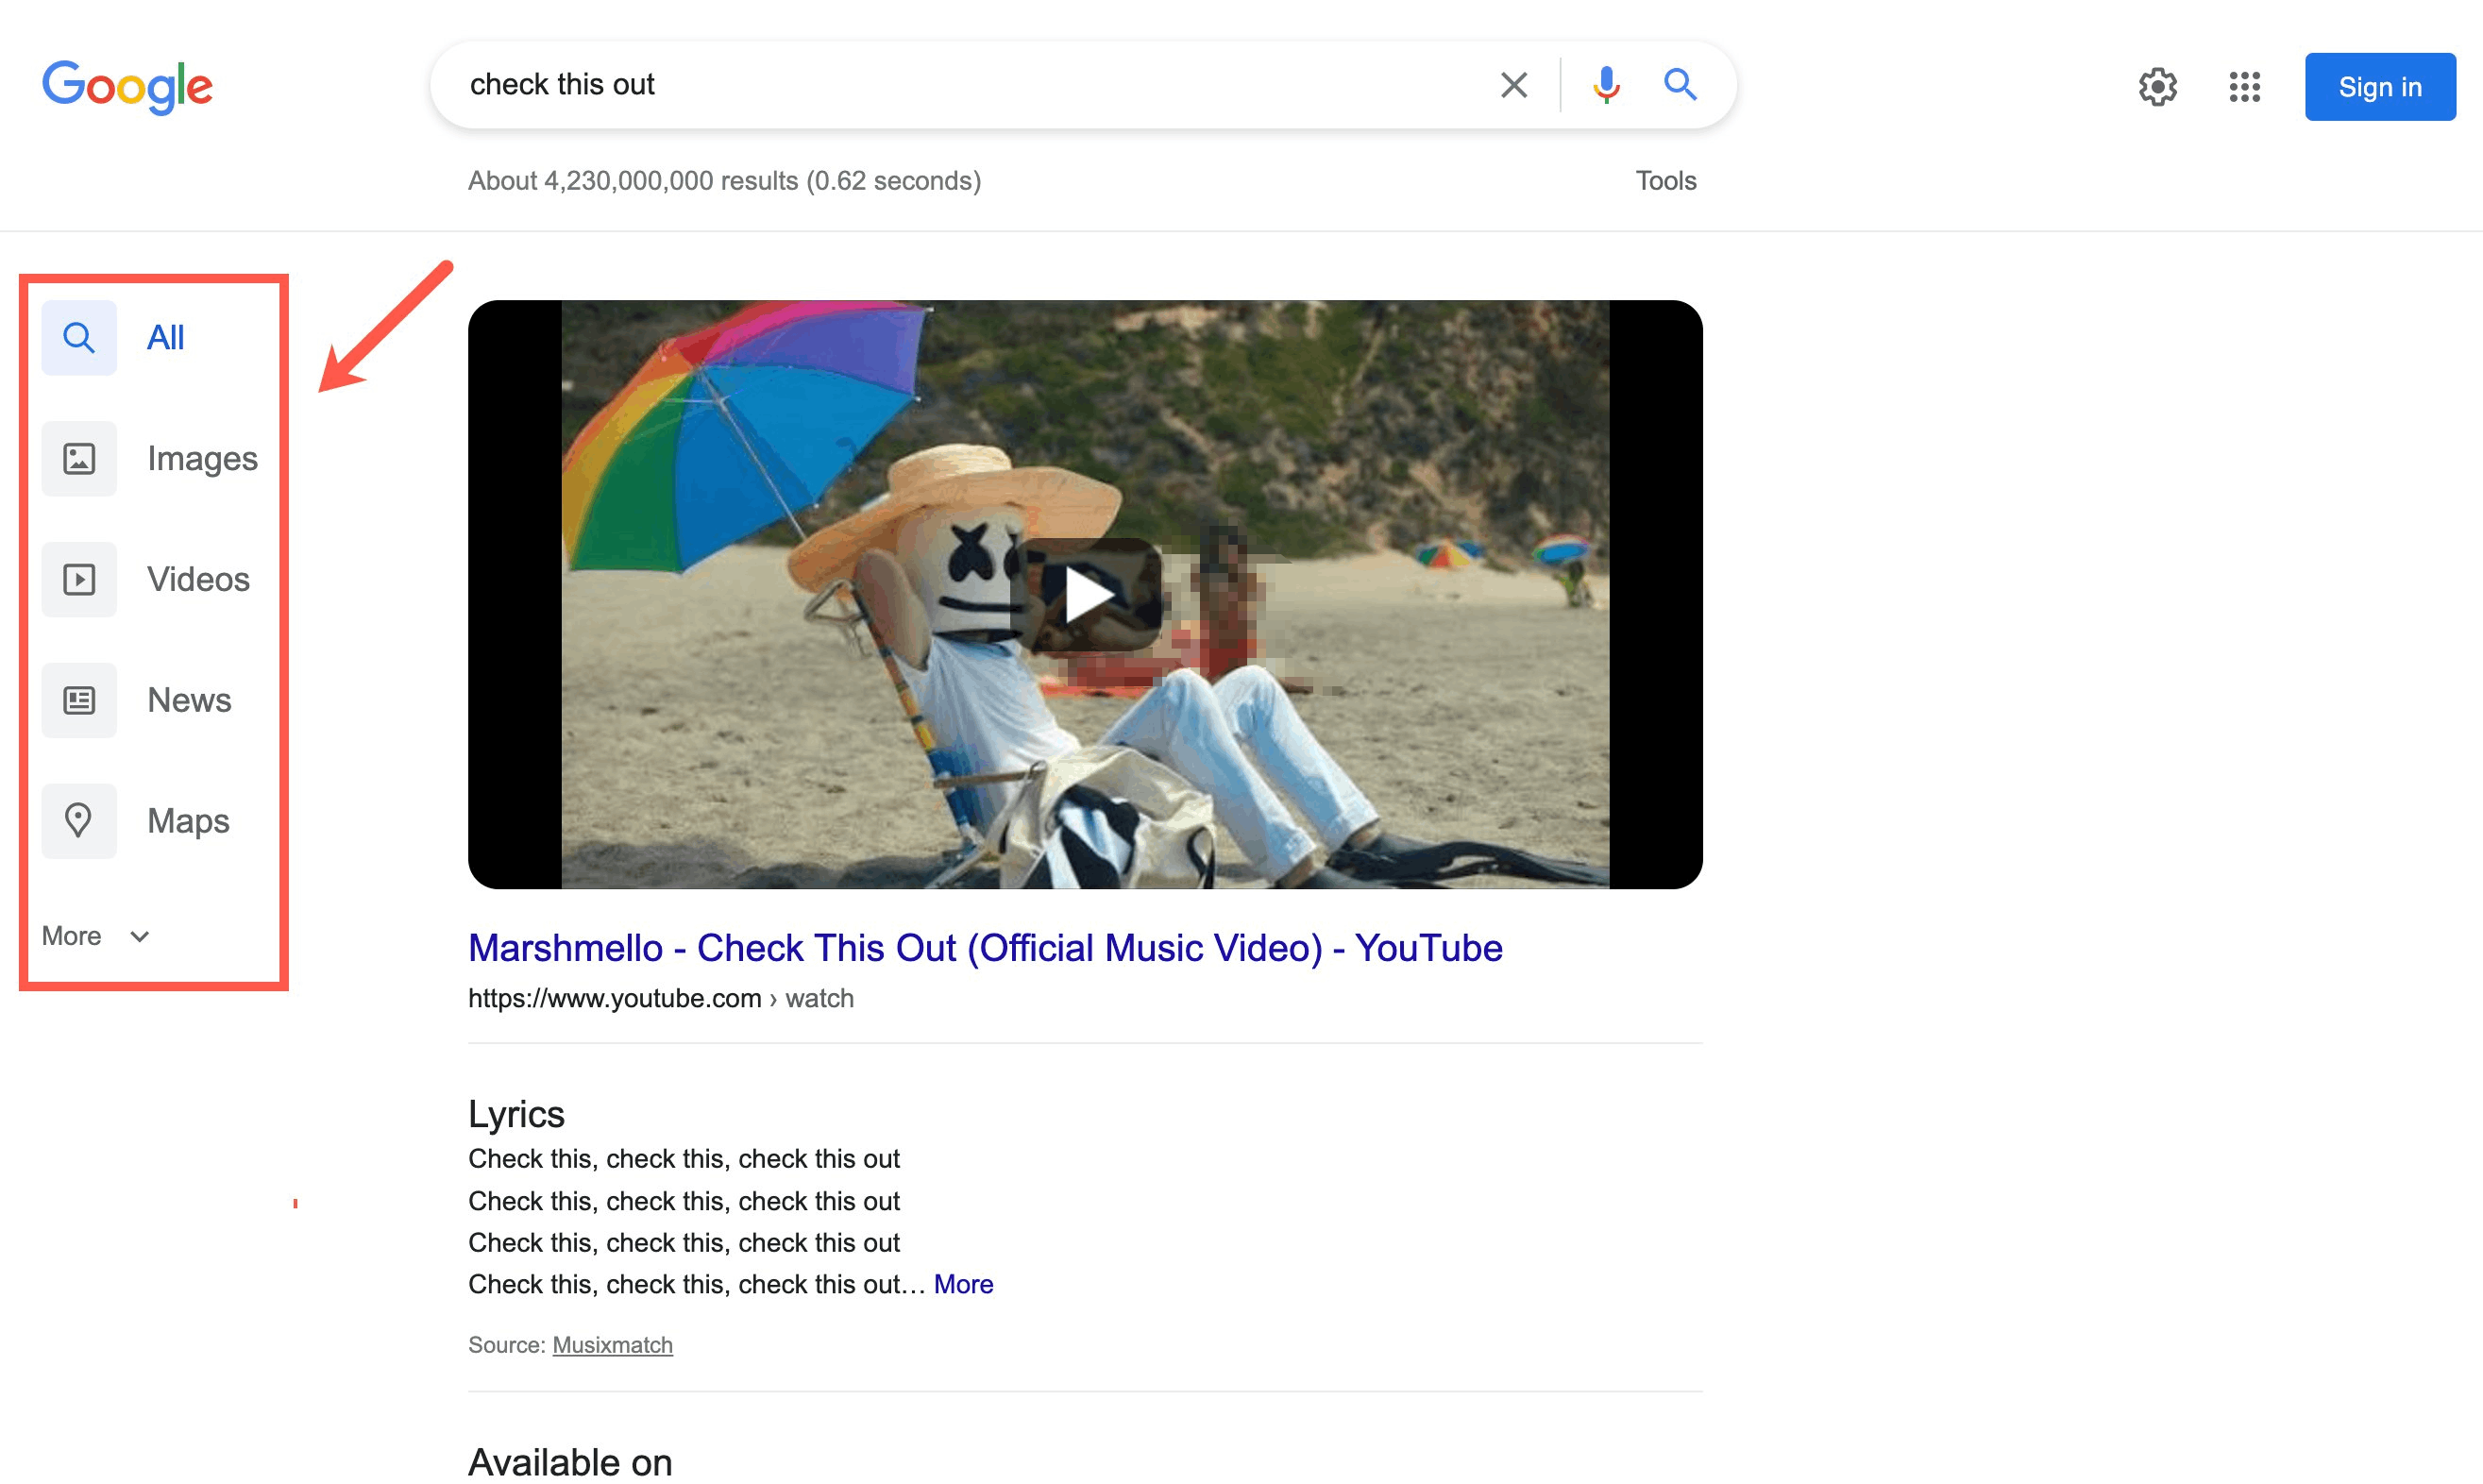Clear the search box with the X icon
Viewport: 2483px width, 1484px height.
tap(1513, 85)
